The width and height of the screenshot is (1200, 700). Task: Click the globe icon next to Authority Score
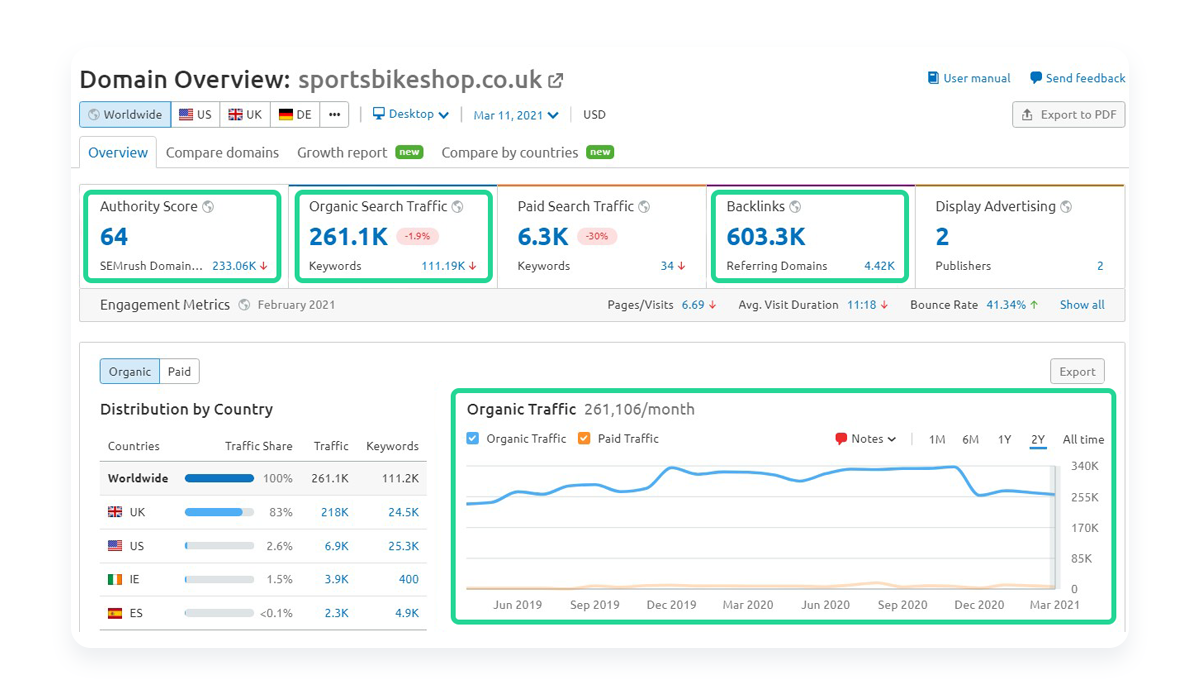[x=208, y=207]
